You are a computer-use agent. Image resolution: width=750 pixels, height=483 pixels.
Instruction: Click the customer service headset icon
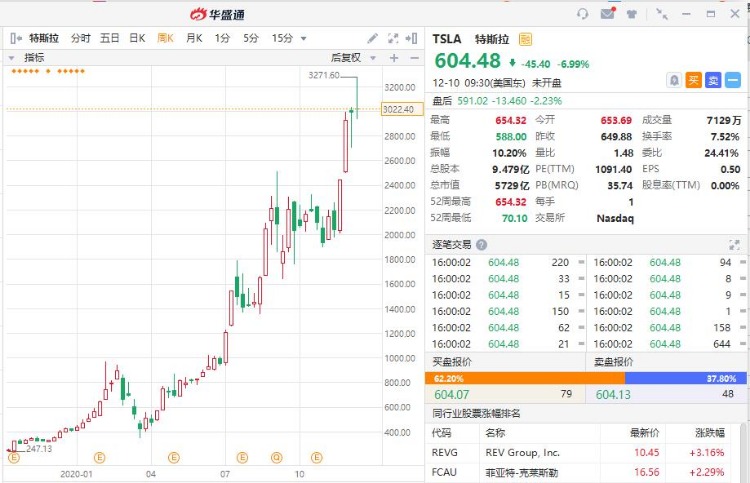click(582, 14)
